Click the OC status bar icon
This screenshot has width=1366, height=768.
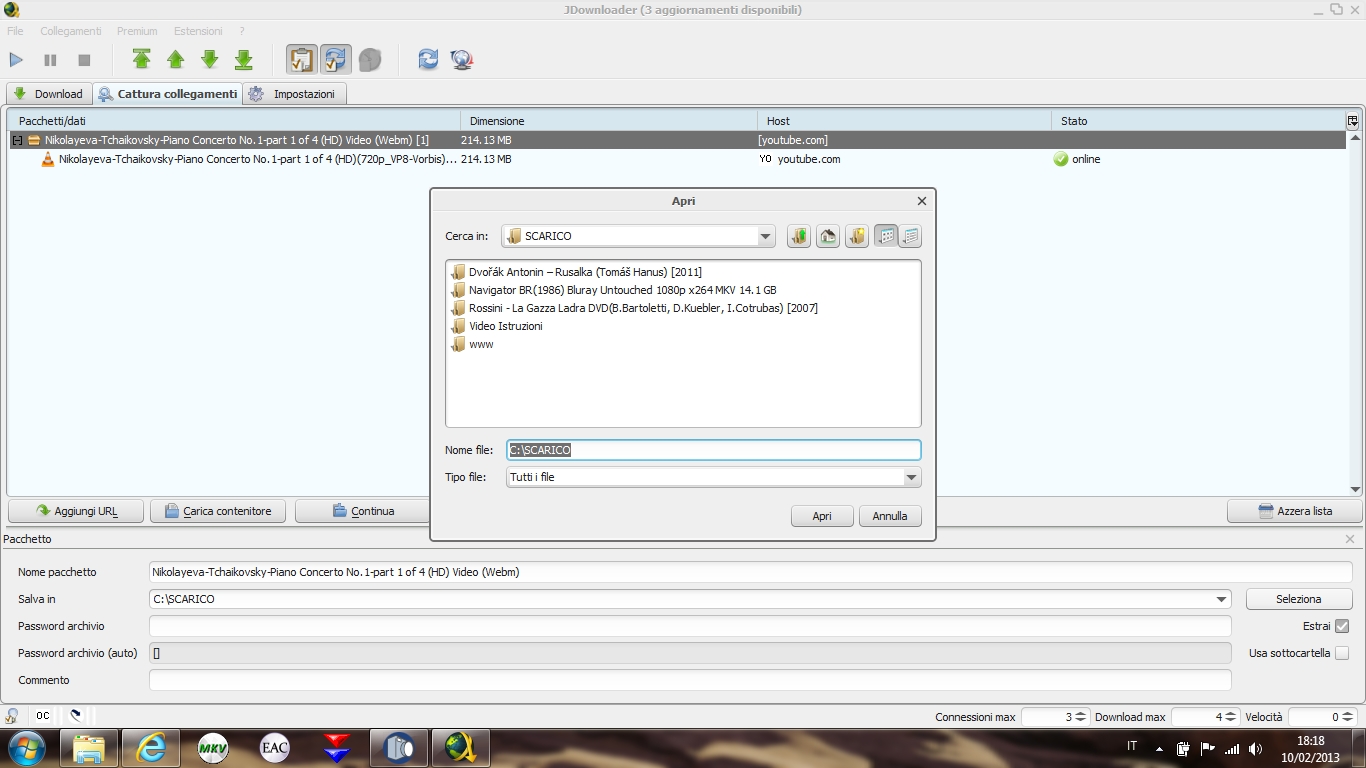tap(43, 716)
